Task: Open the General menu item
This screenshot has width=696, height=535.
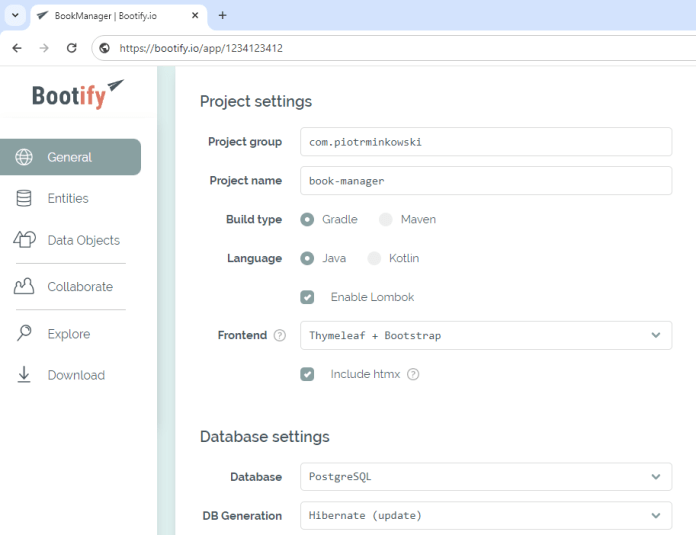Action: tap(71, 157)
